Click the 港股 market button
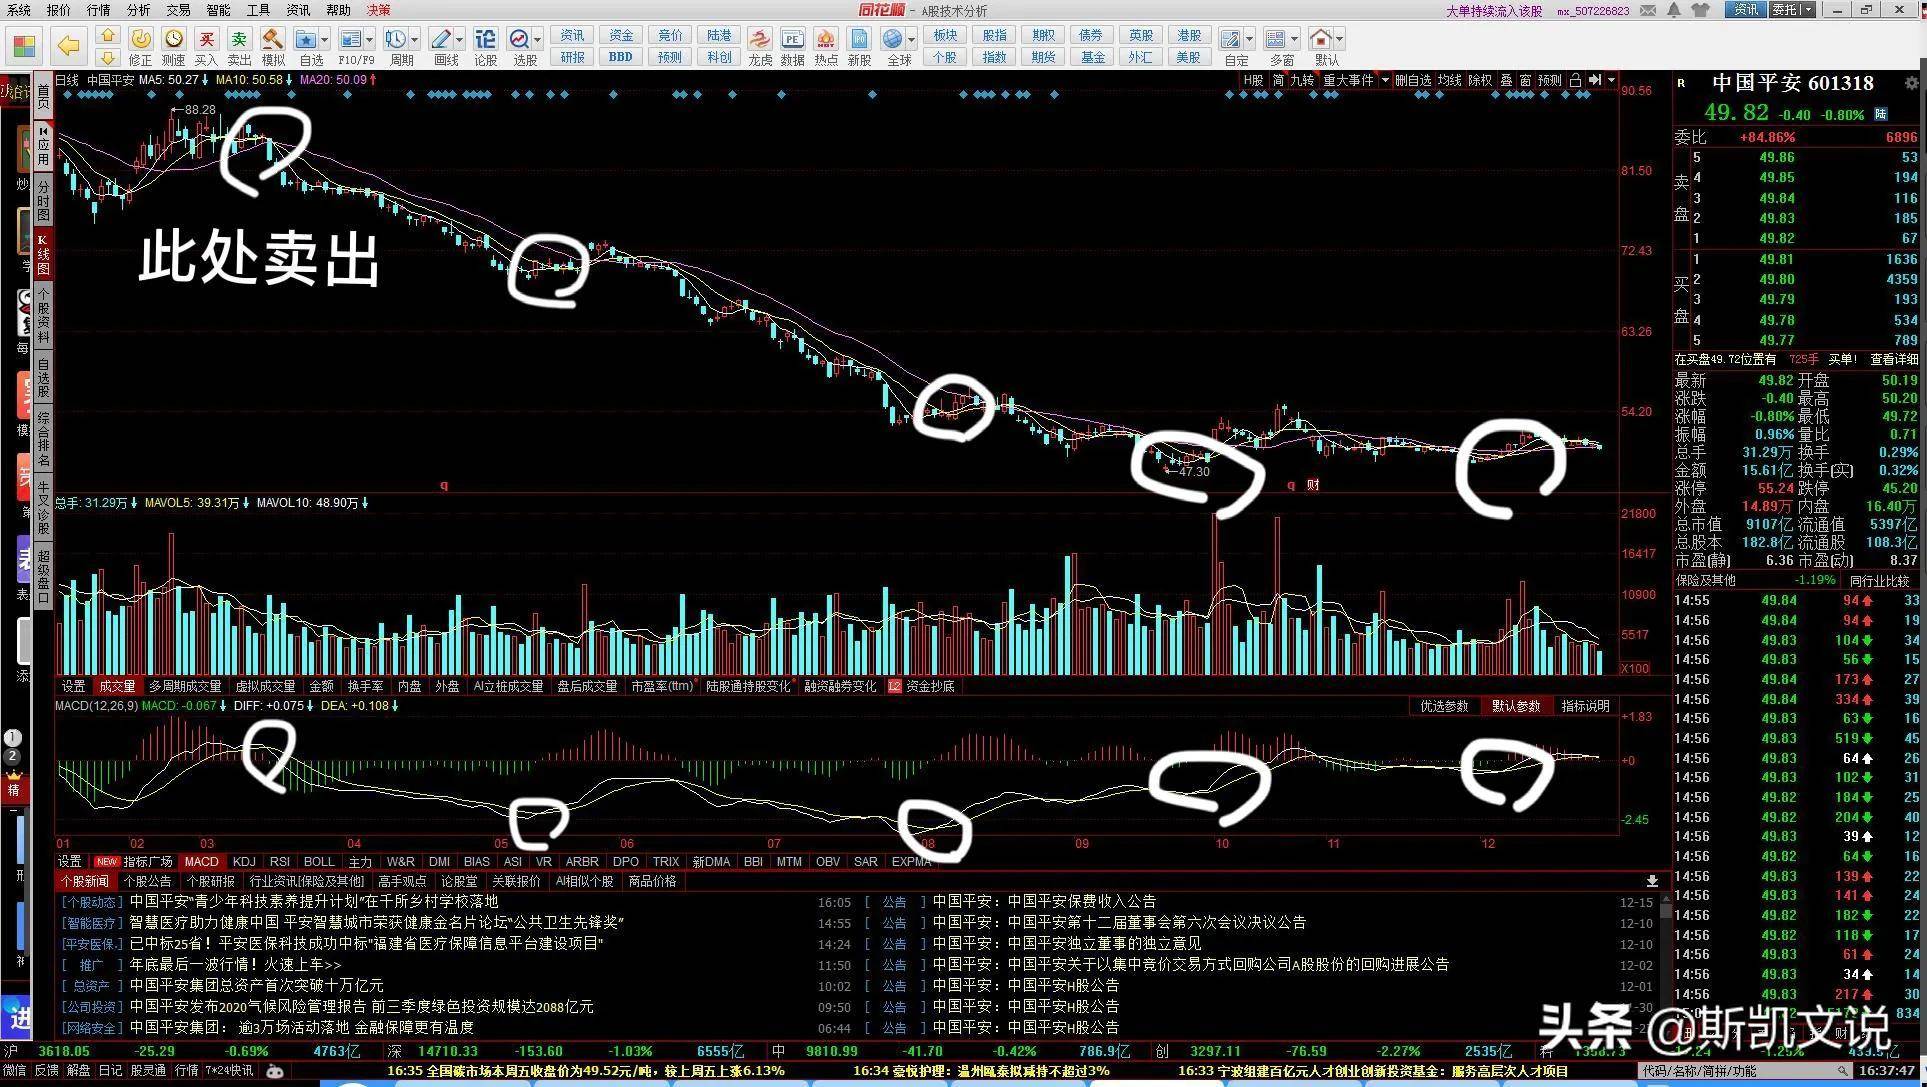The width and height of the screenshot is (1927, 1087). tap(1189, 35)
